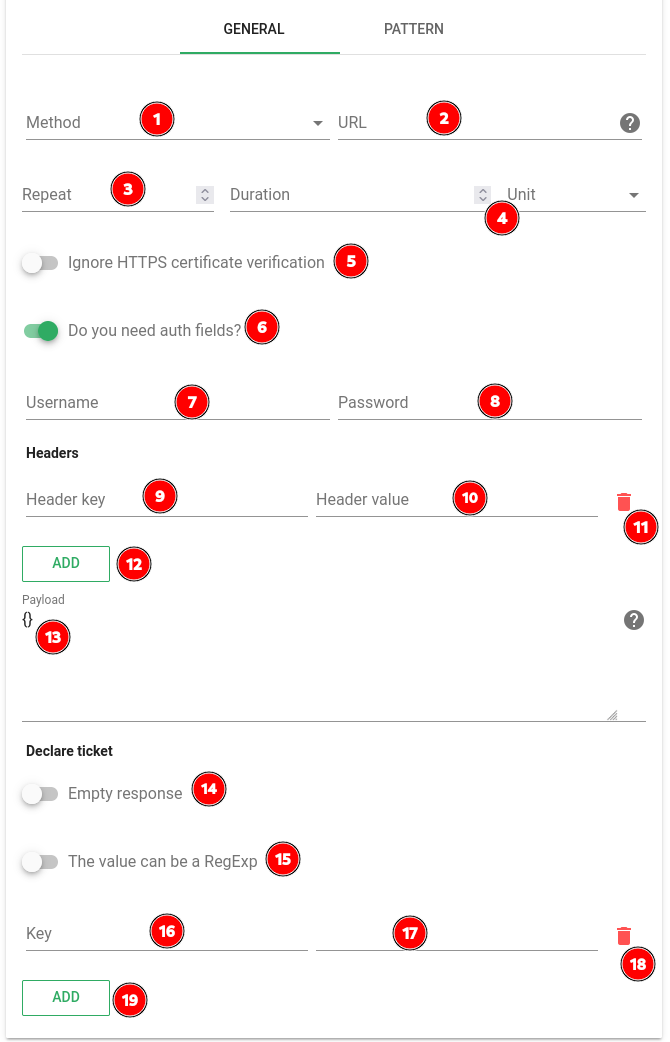This screenshot has height=1042, width=670.
Task: Click the Header key input
Action: [167, 500]
